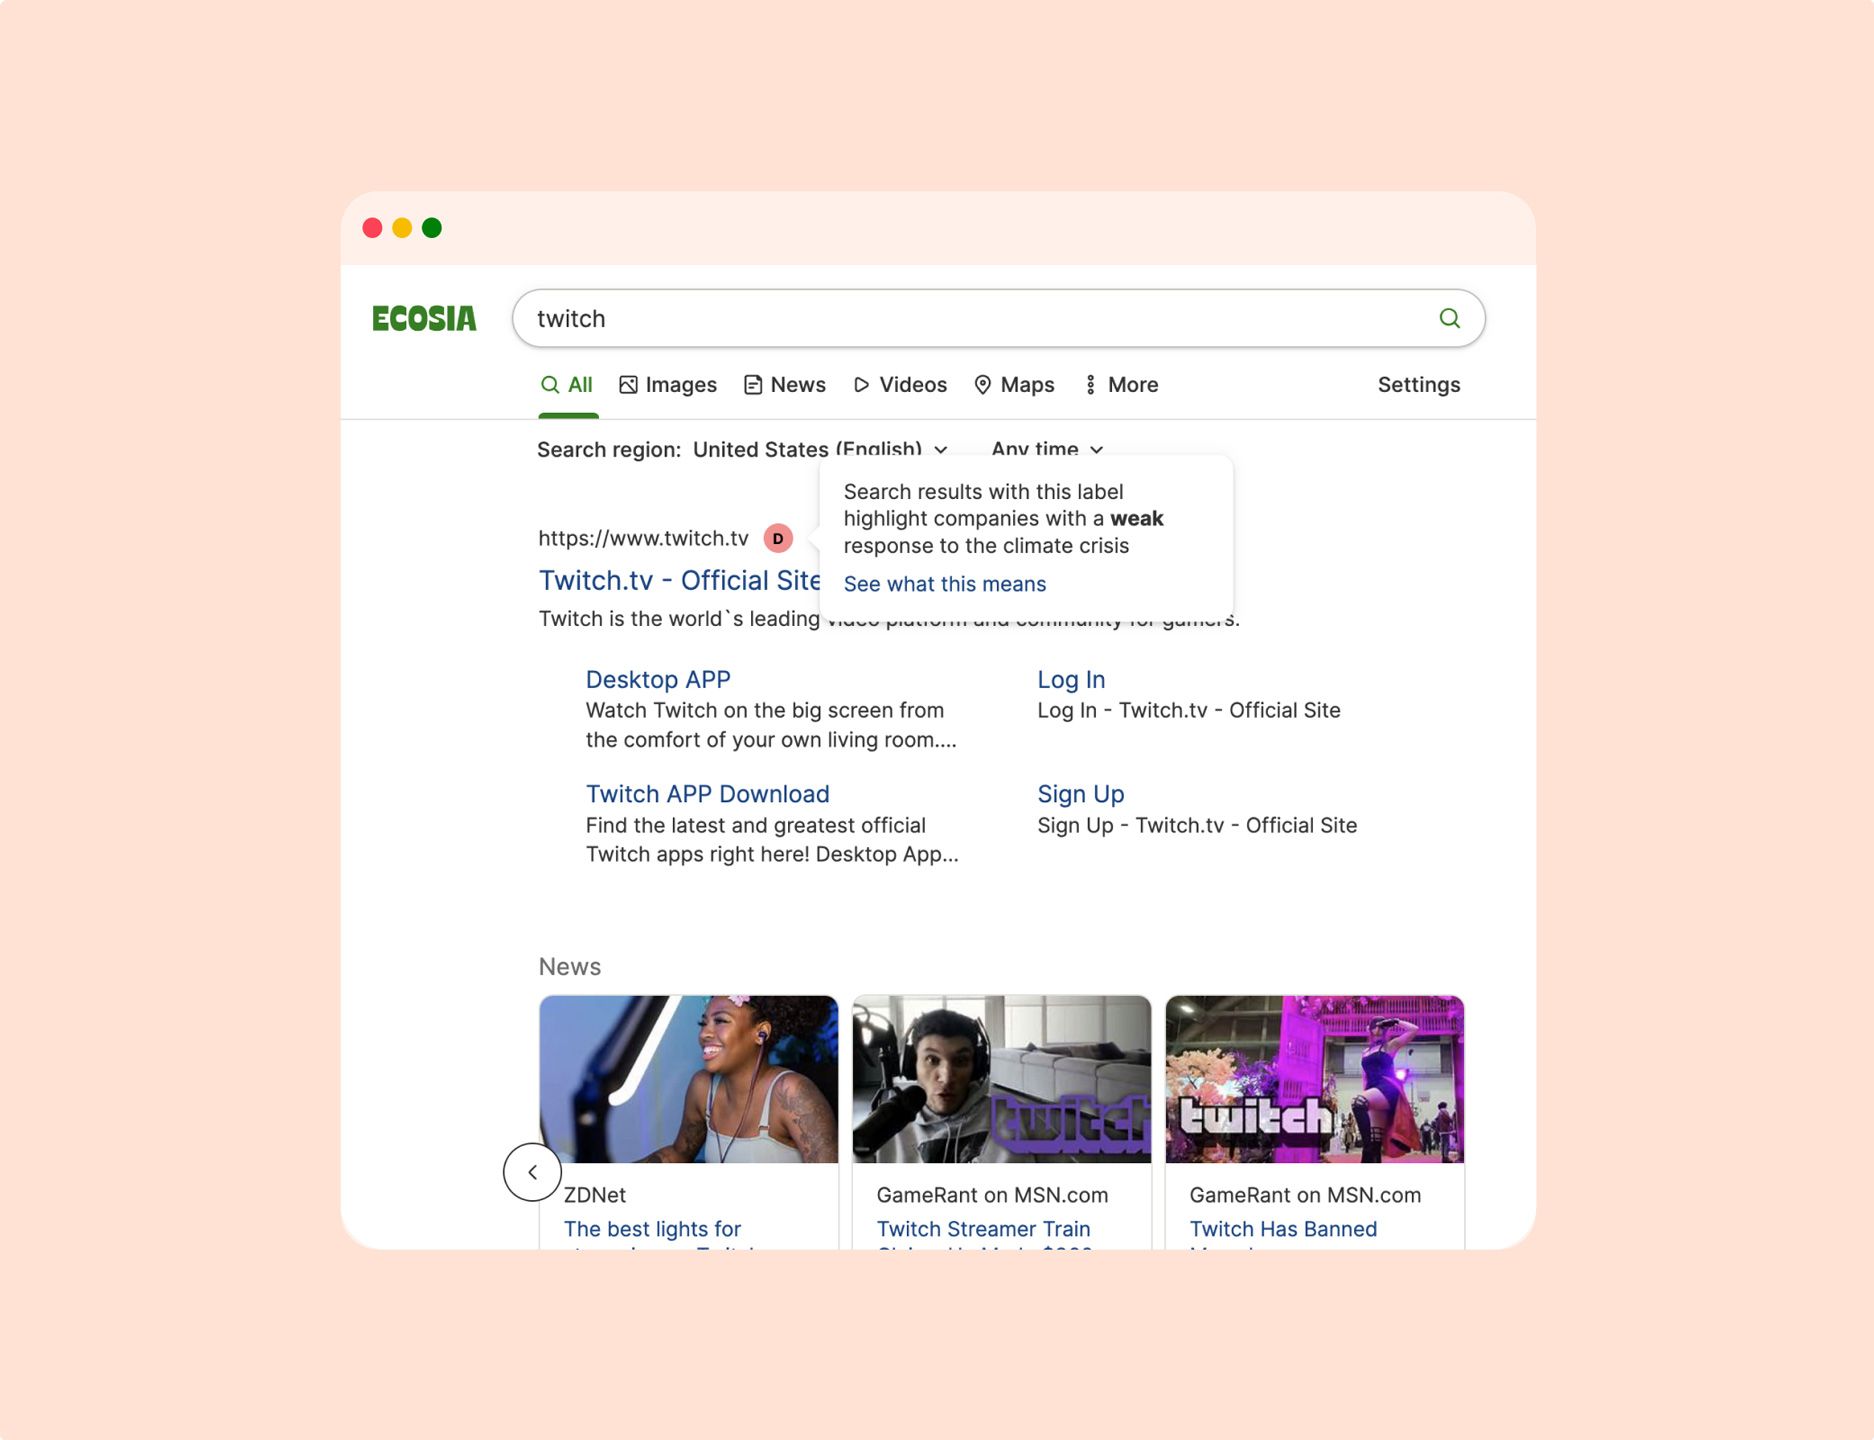Open the Any time filter dropdown
Image resolution: width=1874 pixels, height=1440 pixels.
tap(1047, 449)
